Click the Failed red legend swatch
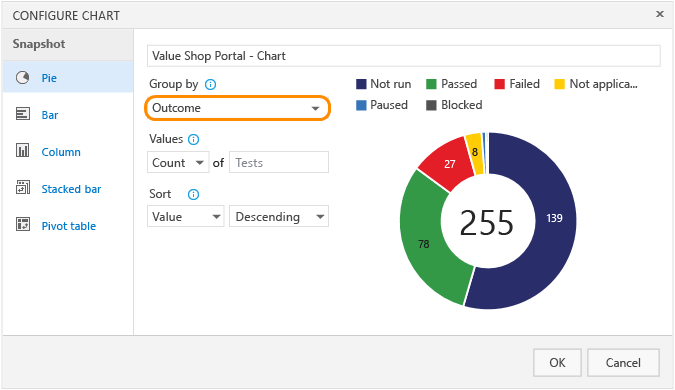 499,84
